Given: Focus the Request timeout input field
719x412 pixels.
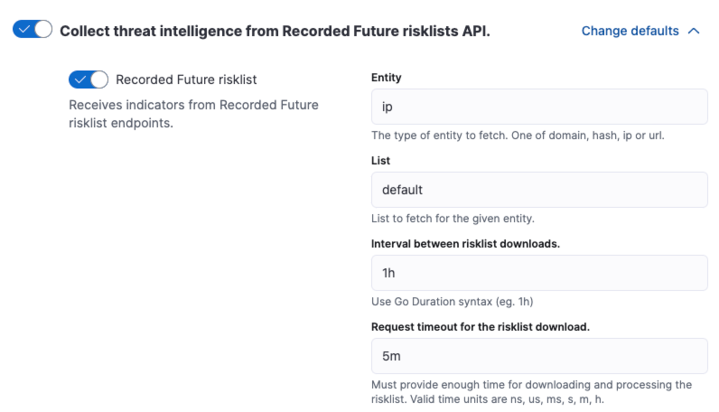Looking at the screenshot, I should (539, 355).
